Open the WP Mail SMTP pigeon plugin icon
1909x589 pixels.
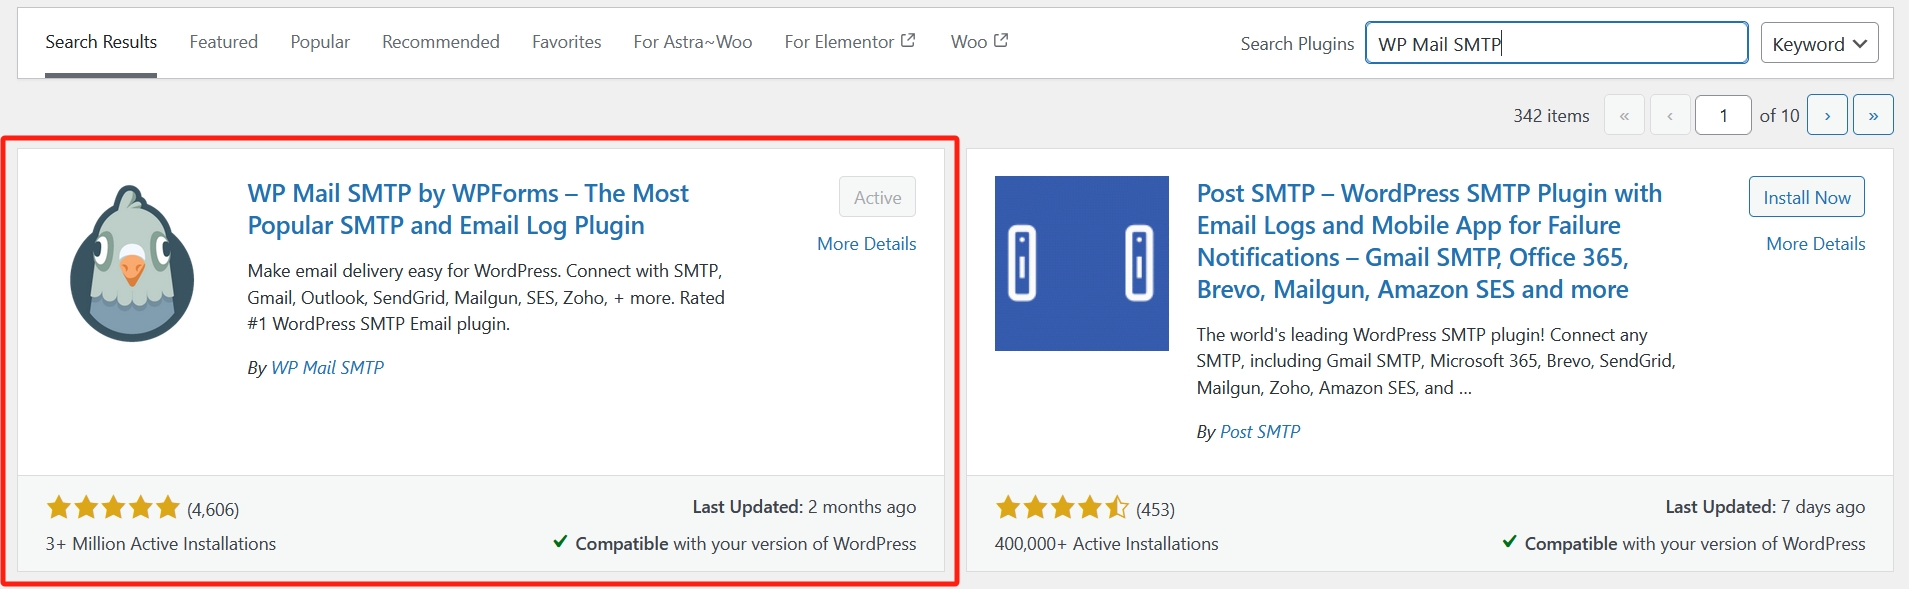pyautogui.click(x=132, y=264)
